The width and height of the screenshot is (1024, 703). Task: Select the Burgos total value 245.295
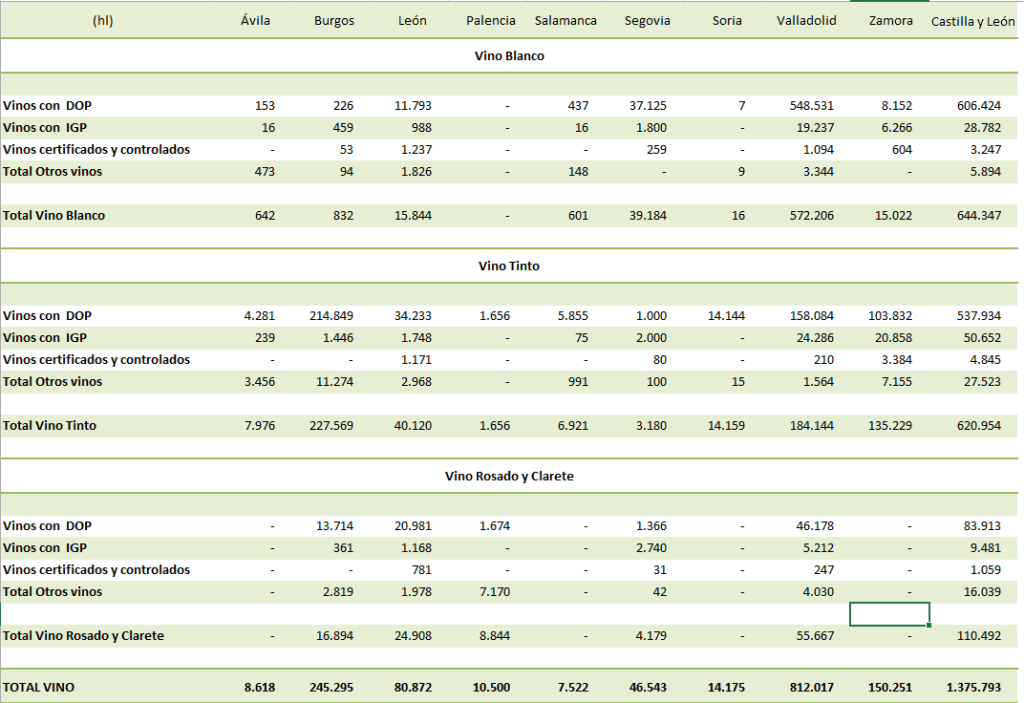tap(332, 687)
